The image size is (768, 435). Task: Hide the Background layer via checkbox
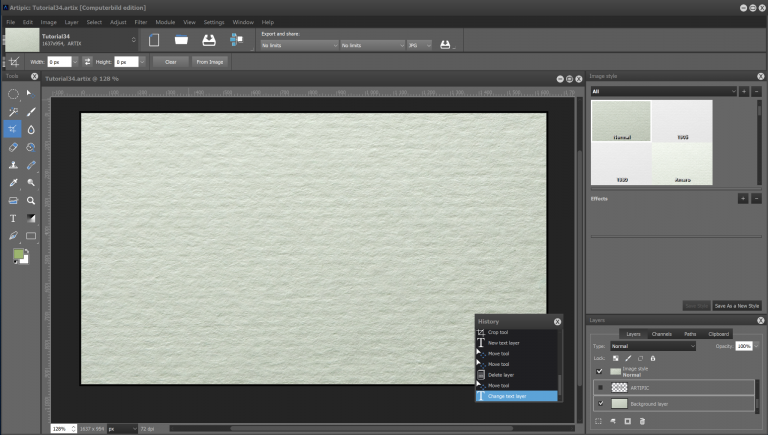pyautogui.click(x=600, y=403)
